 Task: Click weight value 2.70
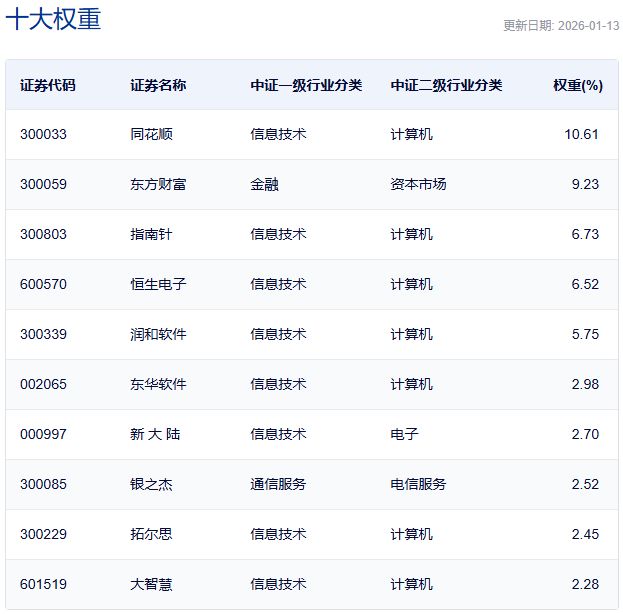click(x=585, y=434)
